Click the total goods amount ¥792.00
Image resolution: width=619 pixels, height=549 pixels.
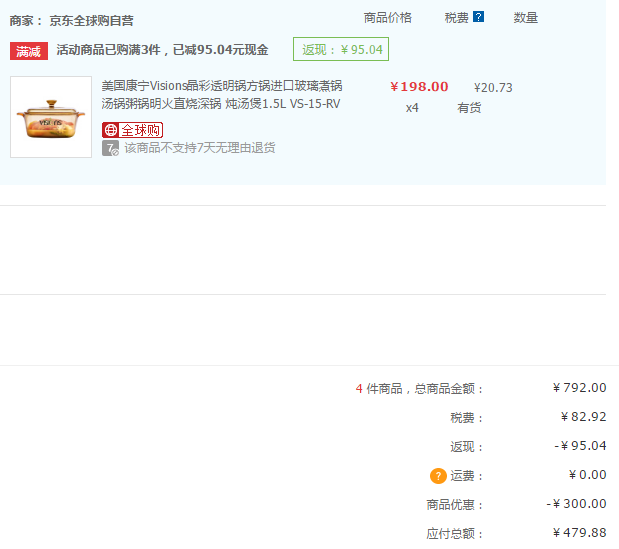(x=579, y=388)
